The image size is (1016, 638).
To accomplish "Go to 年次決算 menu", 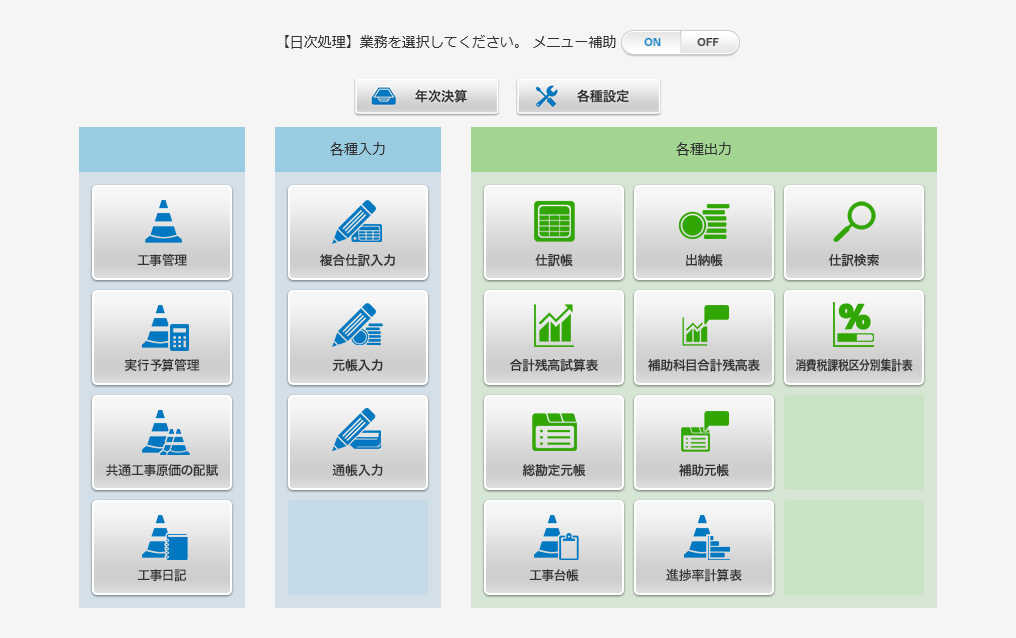I will (x=426, y=96).
